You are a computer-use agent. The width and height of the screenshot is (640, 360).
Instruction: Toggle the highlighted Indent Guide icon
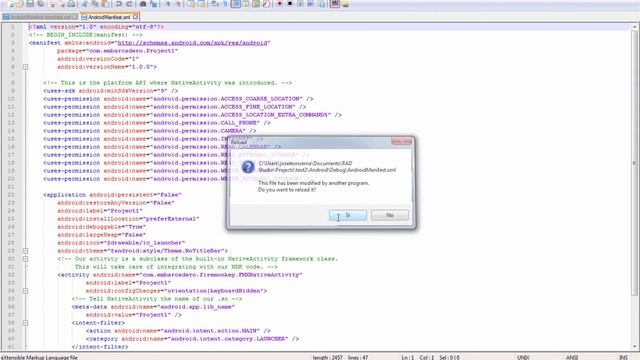(x=236, y=4)
